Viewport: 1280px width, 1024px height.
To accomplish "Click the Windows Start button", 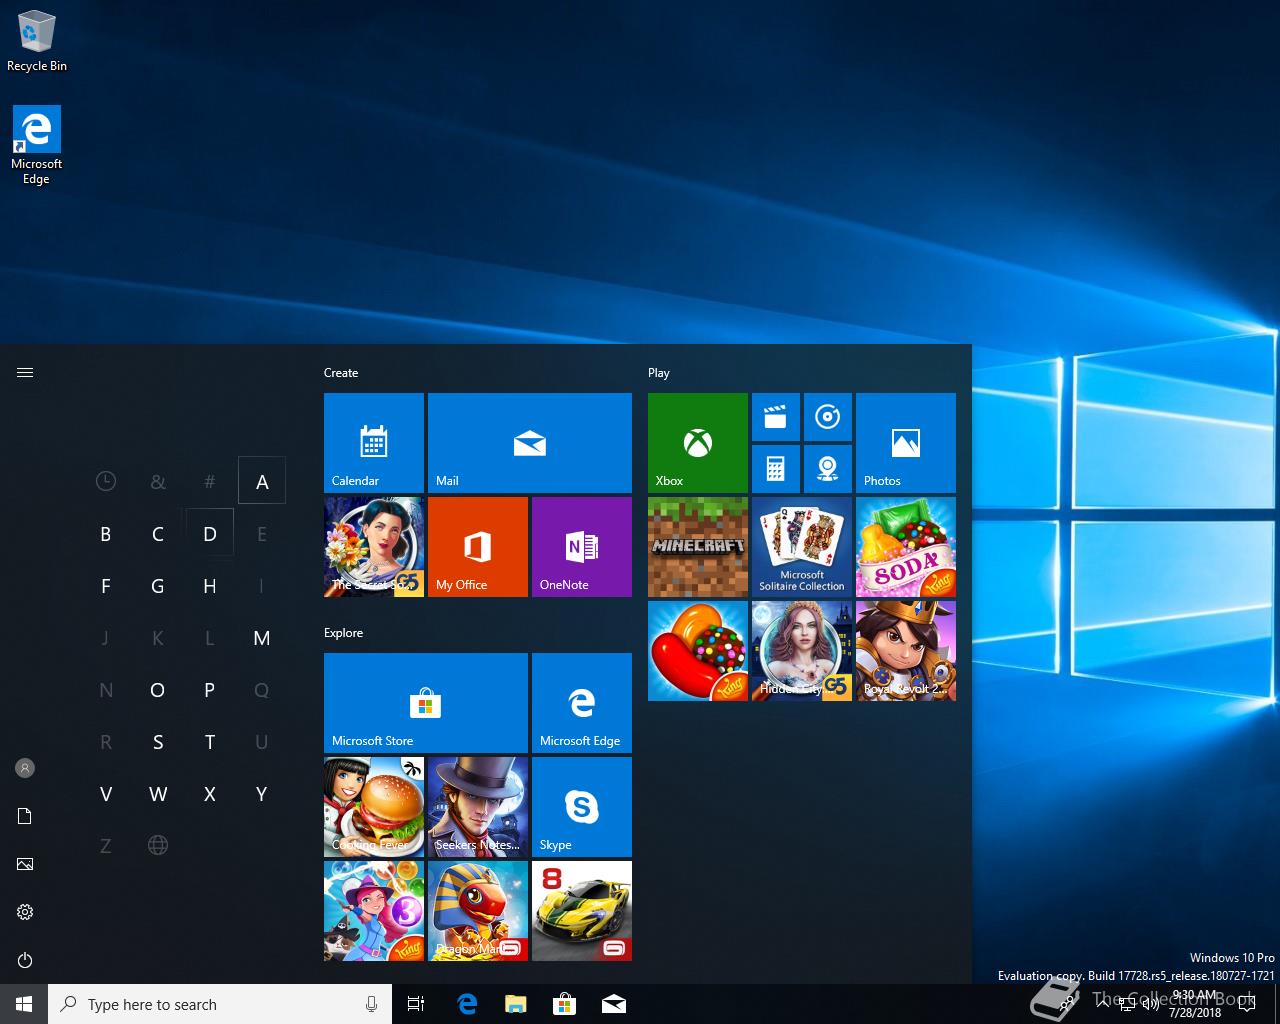I will click(x=24, y=1004).
